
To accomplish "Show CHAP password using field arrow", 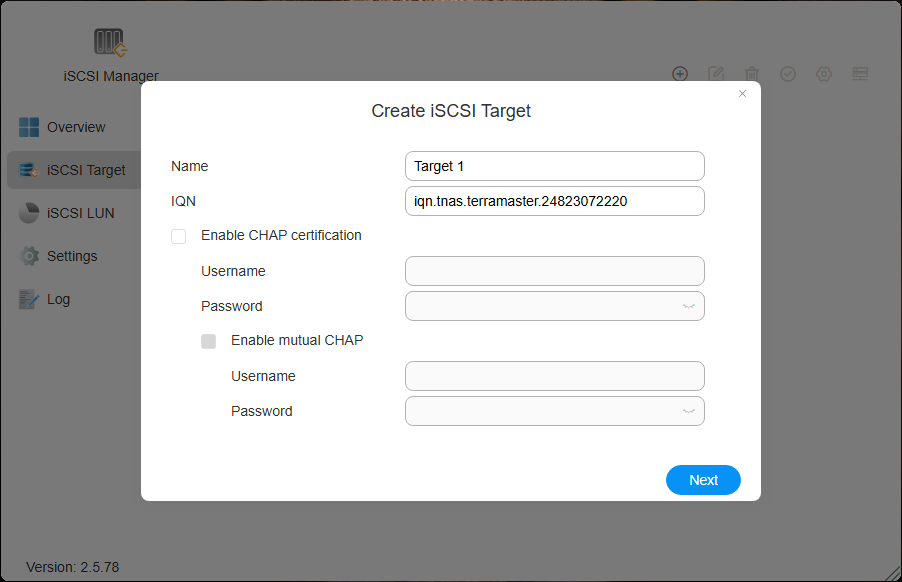I will pyautogui.click(x=688, y=306).
